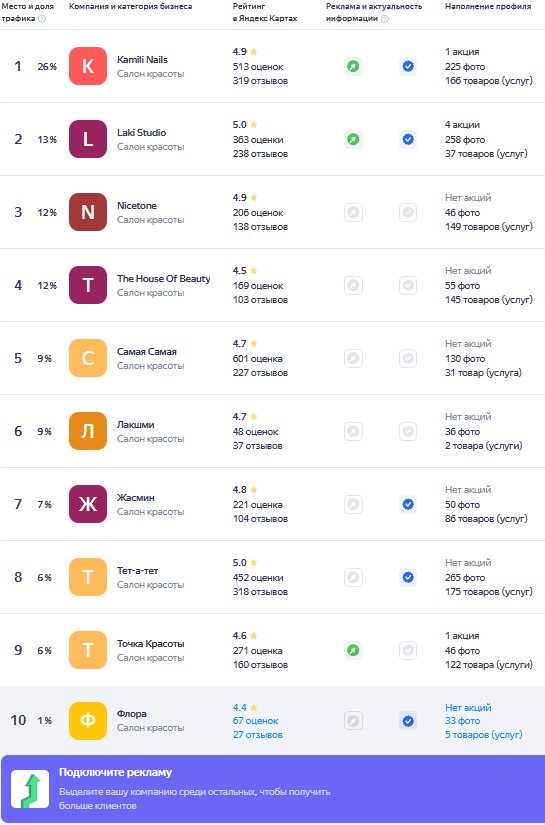
Task: Click the blue verified checkmark for Жасмин
Action: point(408,505)
